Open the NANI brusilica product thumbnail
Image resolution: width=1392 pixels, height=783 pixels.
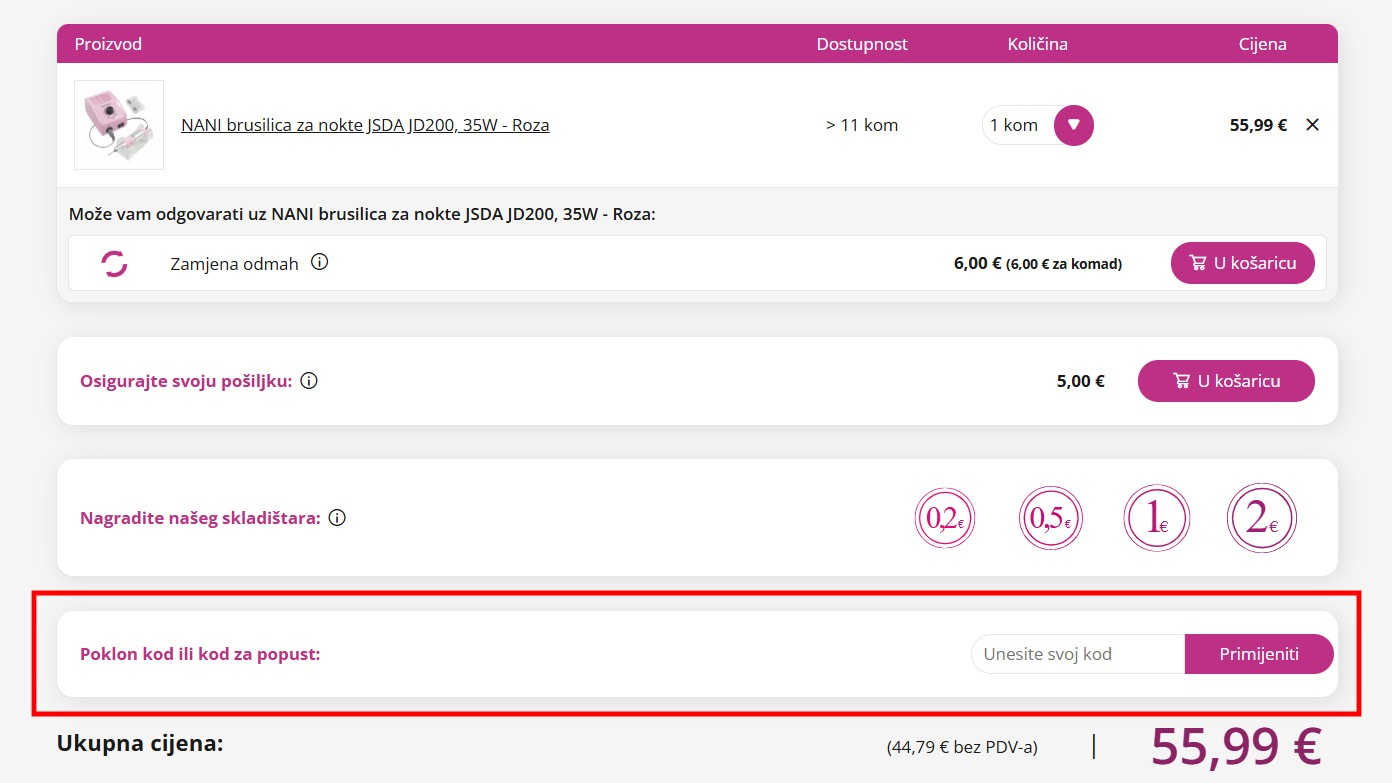tap(119, 125)
